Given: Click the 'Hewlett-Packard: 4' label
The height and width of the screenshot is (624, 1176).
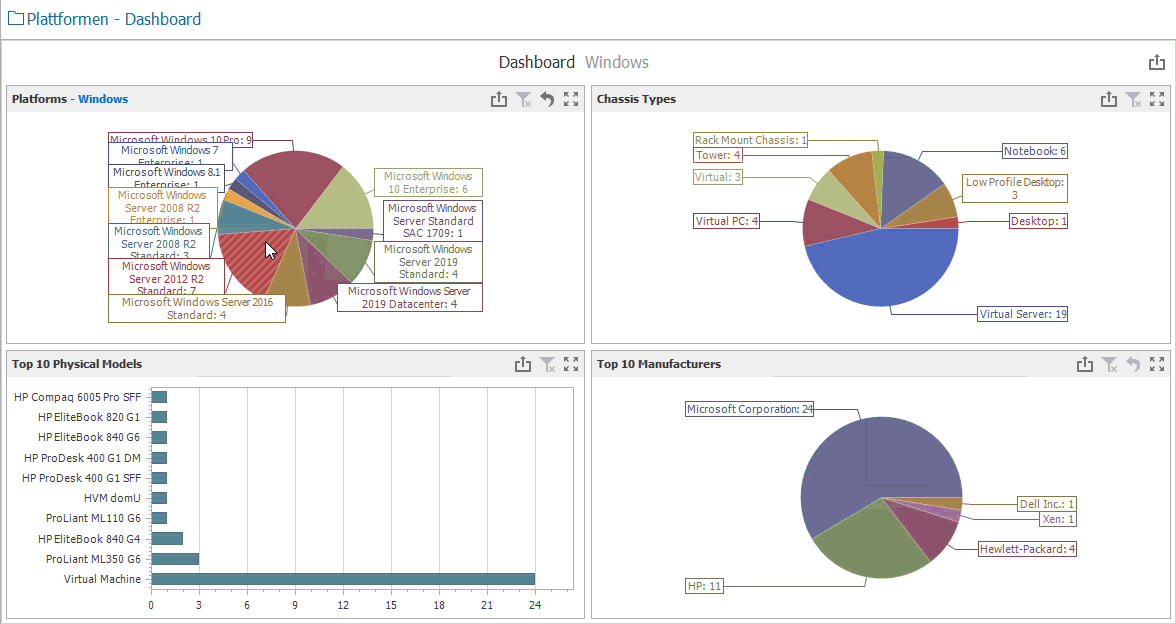Looking at the screenshot, I should click(1028, 549).
